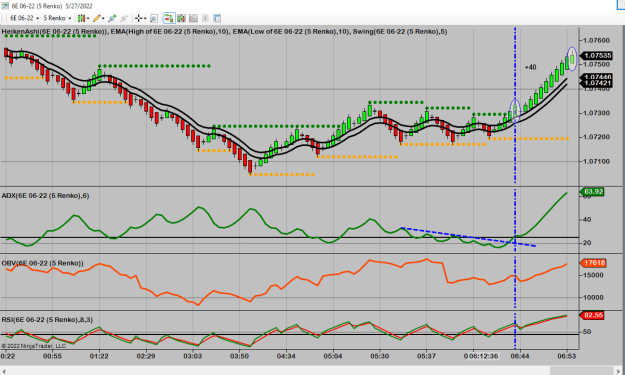Toggle the highlighted Chart Trader button
This screenshot has width=625, height=375.
169,18
